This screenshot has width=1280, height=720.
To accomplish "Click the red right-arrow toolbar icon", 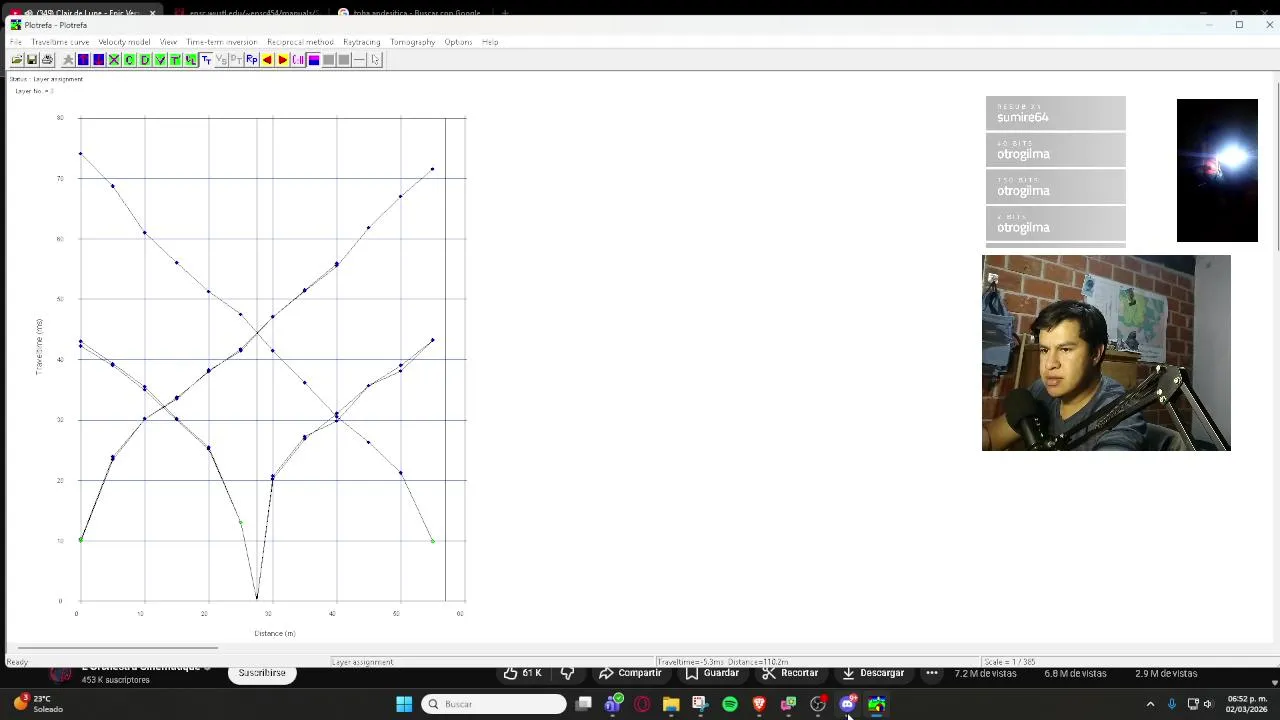I will pos(282,60).
